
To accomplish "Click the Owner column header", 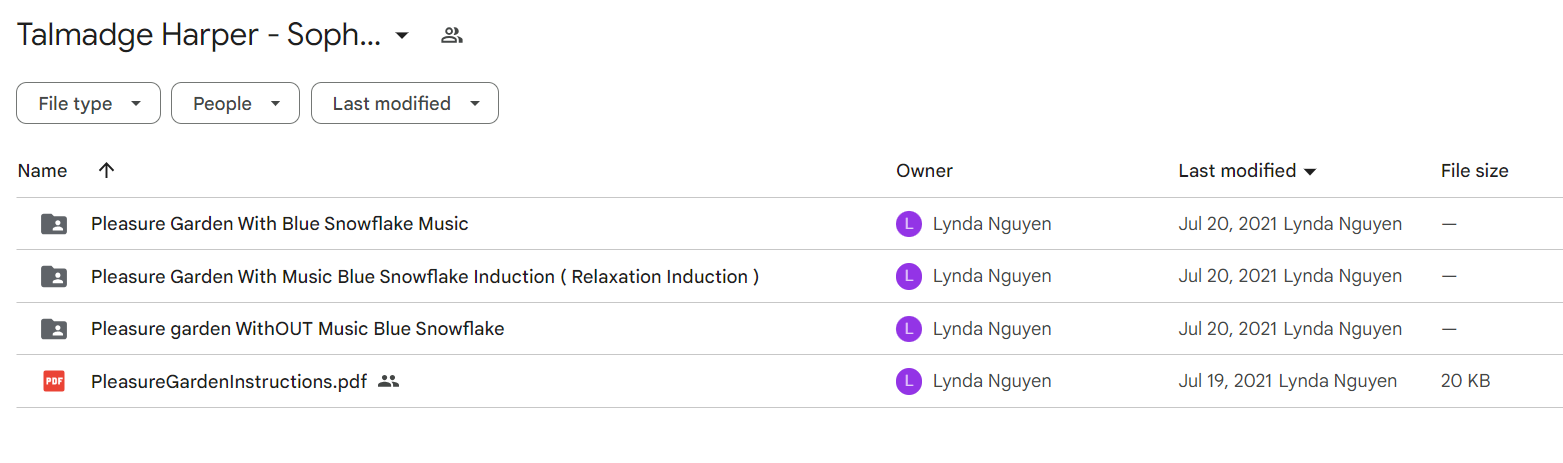I will (924, 171).
